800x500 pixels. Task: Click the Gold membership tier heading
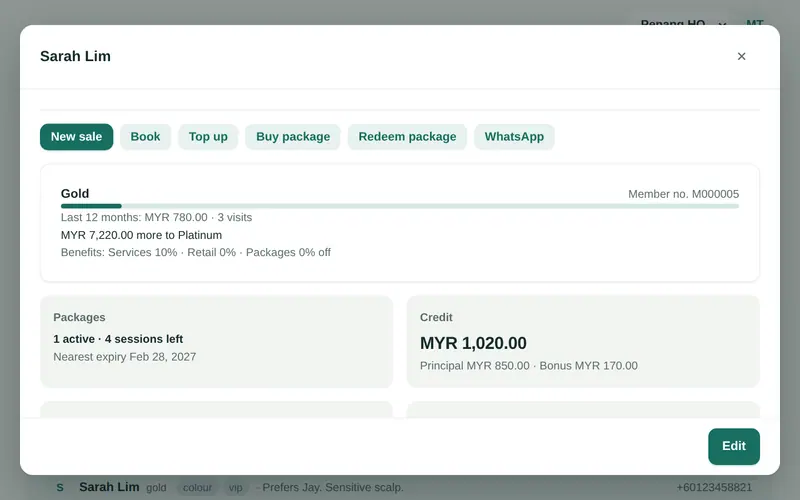[75, 194]
